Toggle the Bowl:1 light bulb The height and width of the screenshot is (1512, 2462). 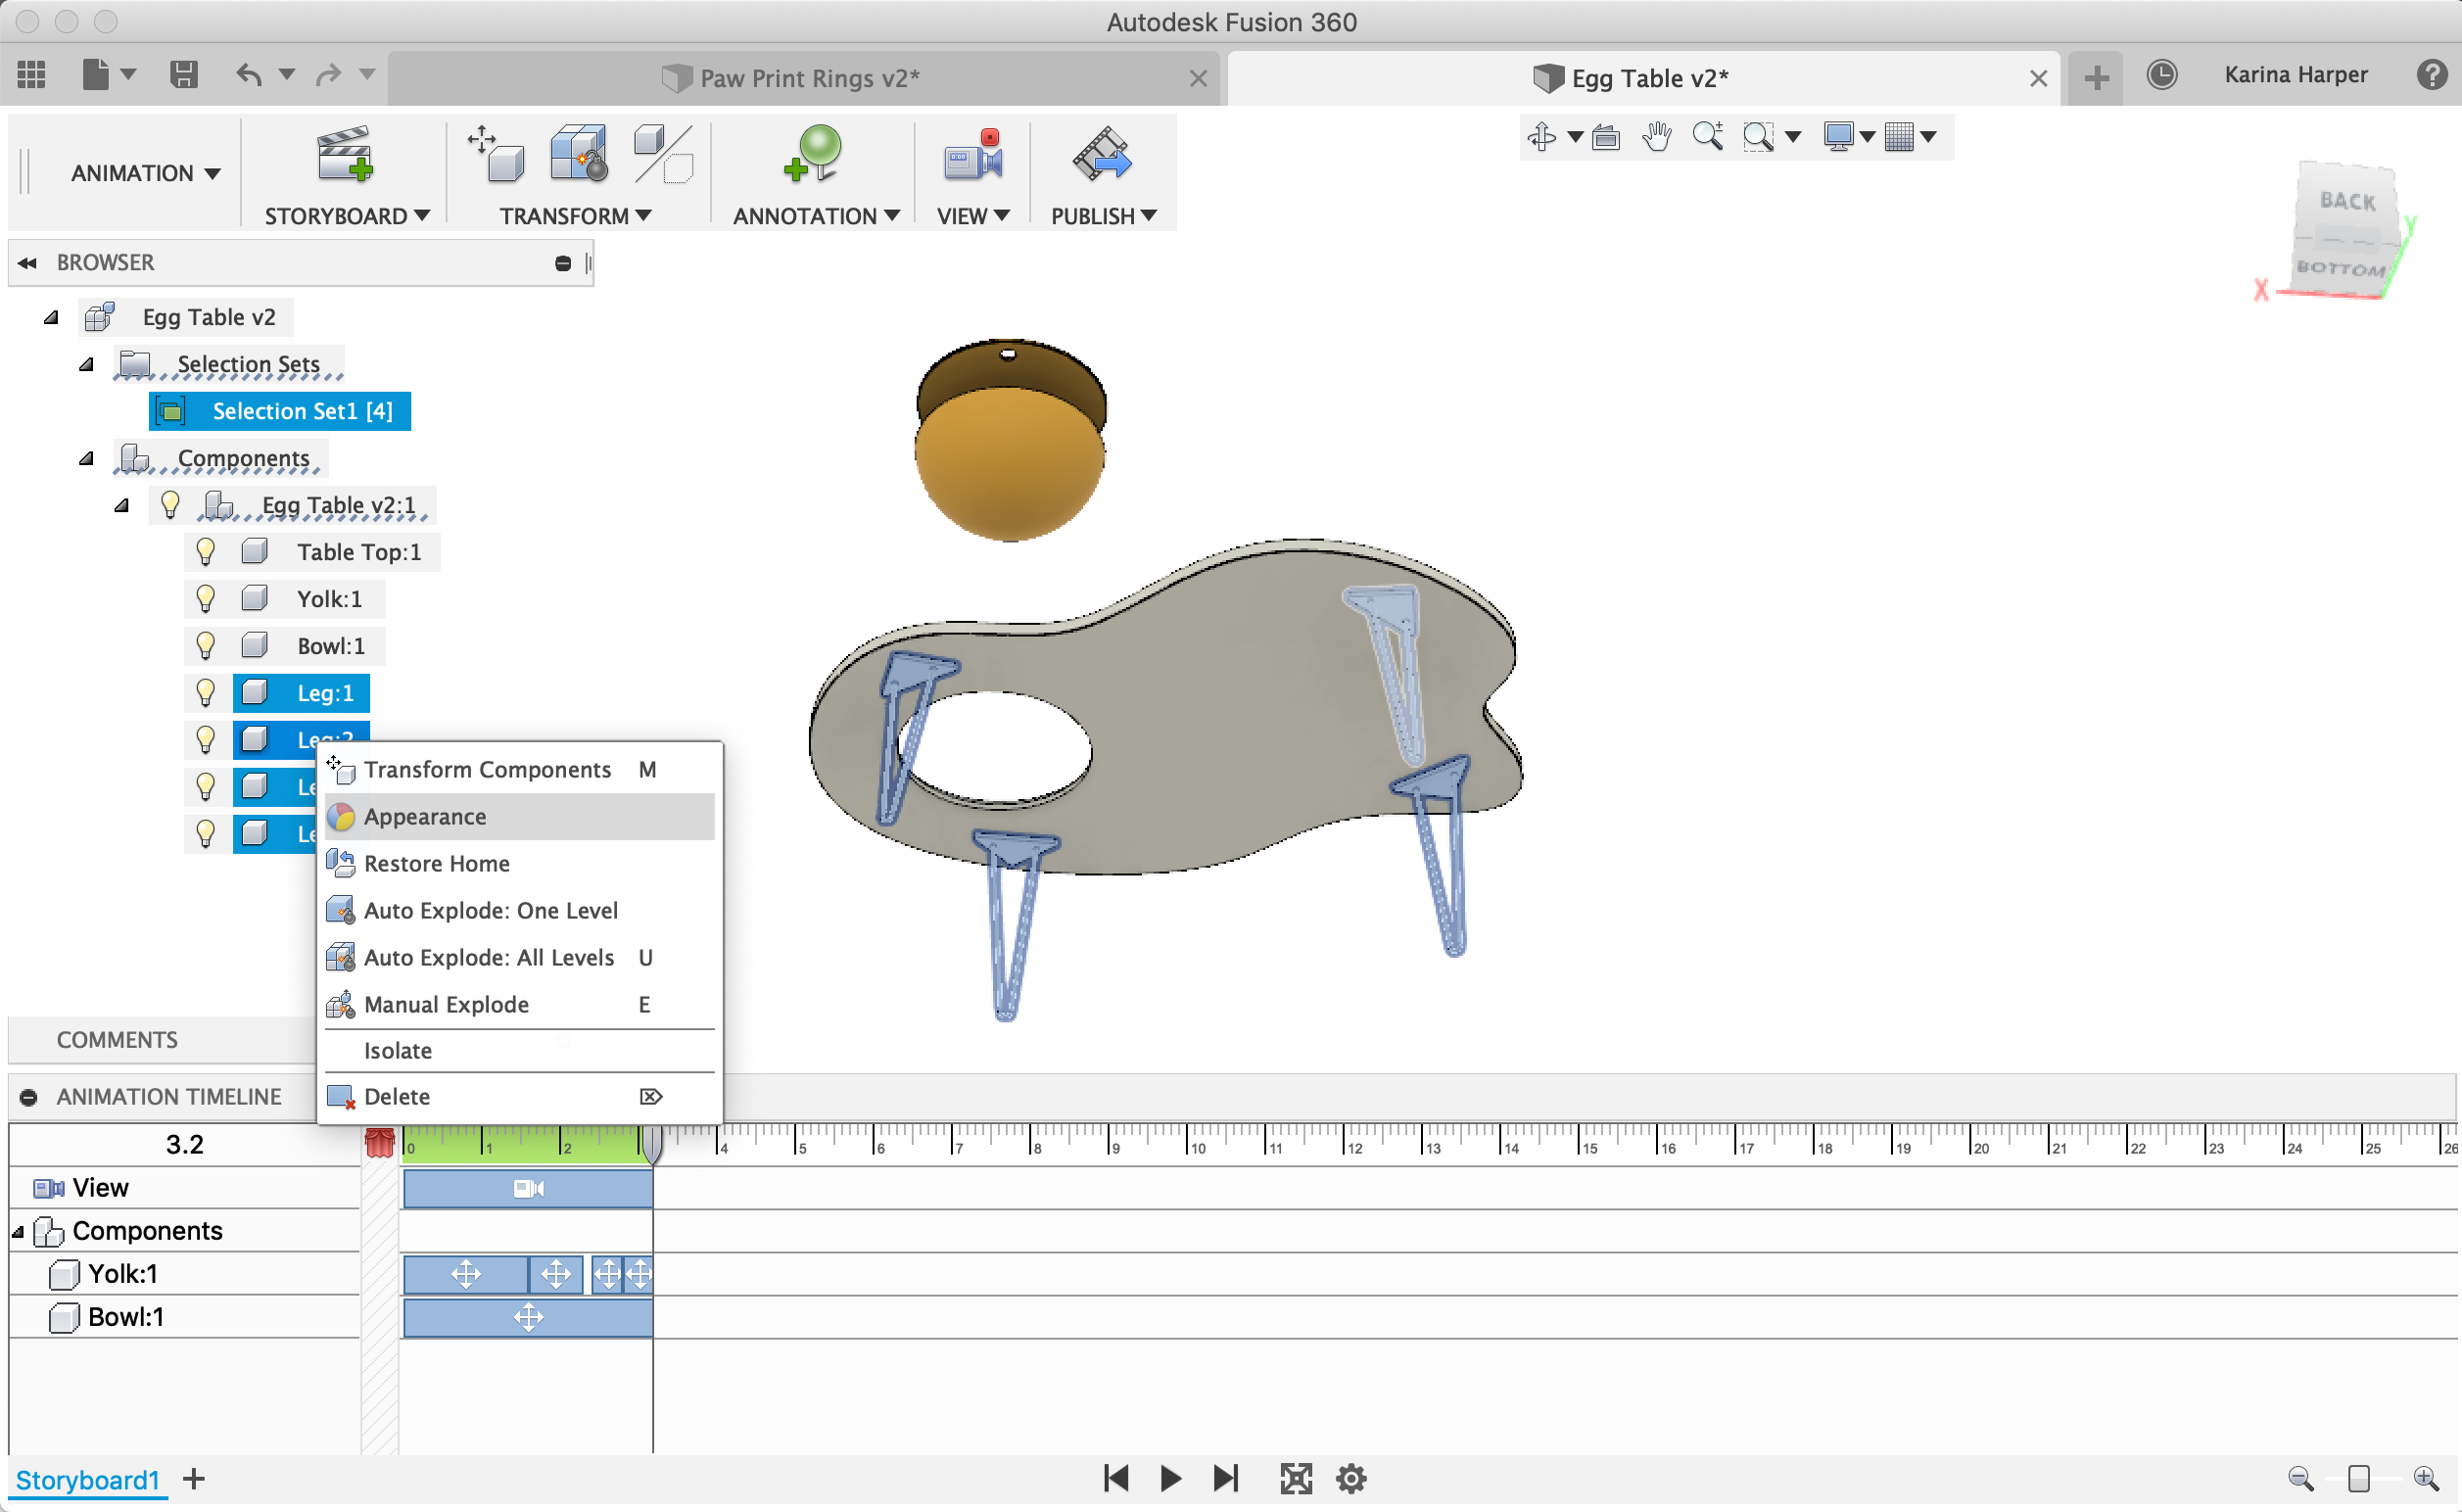(206, 645)
